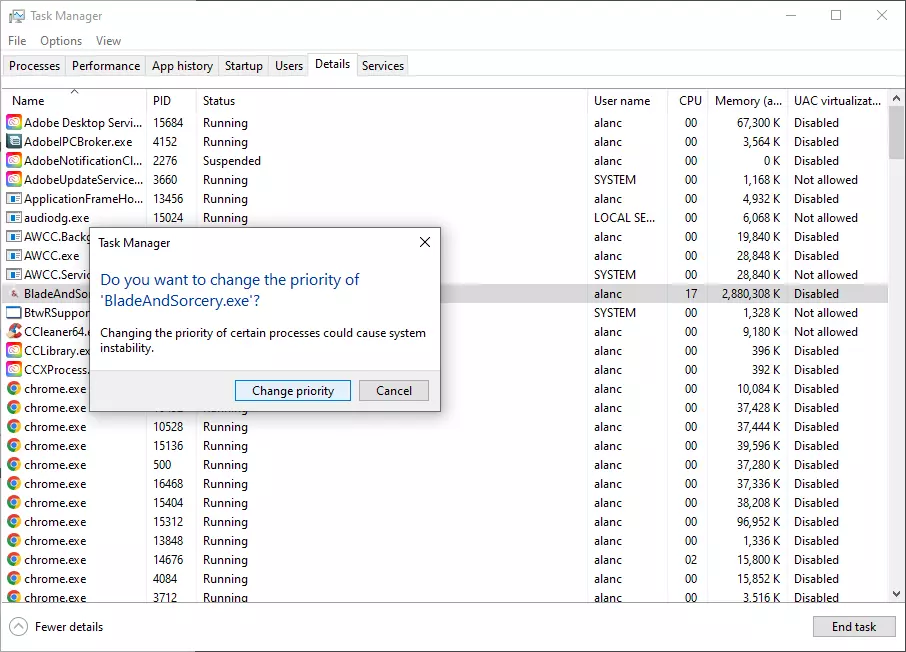This screenshot has height=652, width=906.
Task: Click the Adobe Desktop Service process icon
Action: pyautogui.click(x=14, y=123)
